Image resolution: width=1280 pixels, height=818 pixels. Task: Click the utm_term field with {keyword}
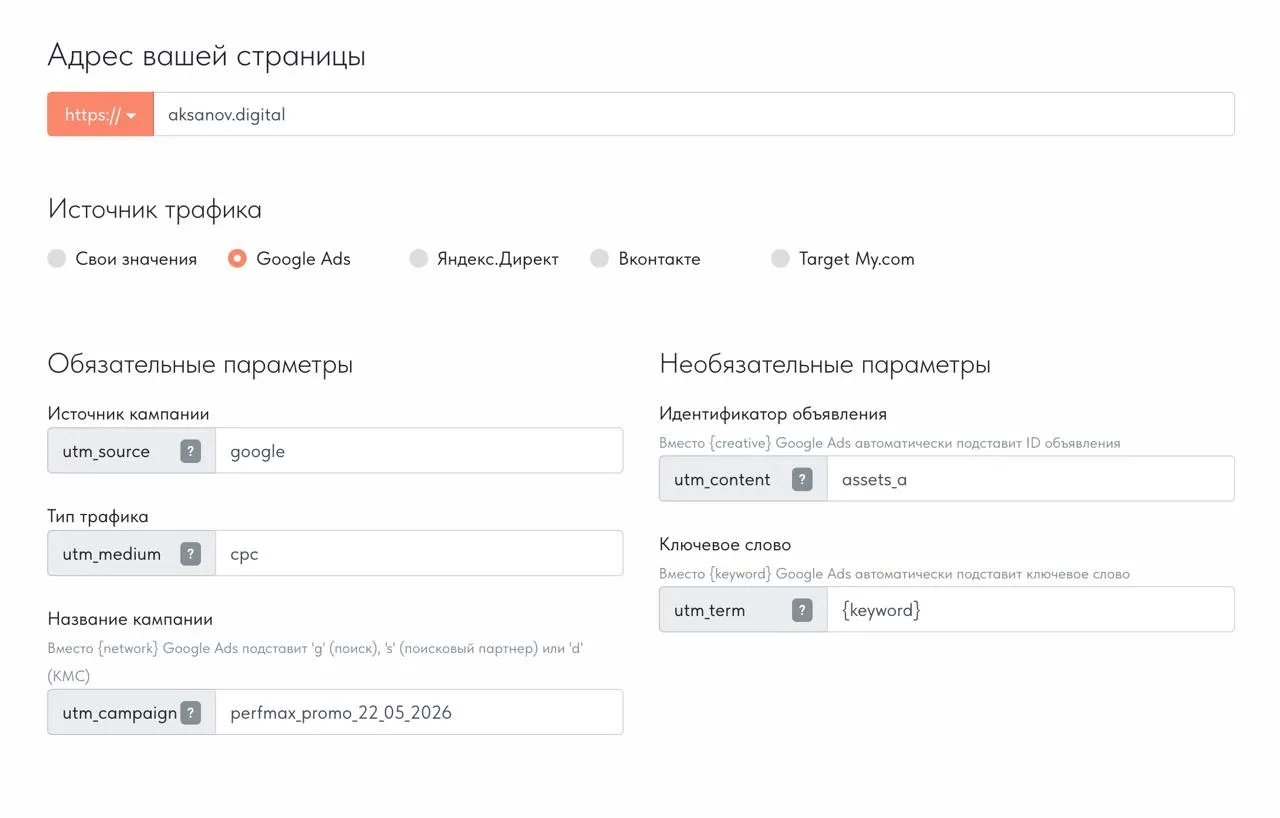[x=1031, y=610]
